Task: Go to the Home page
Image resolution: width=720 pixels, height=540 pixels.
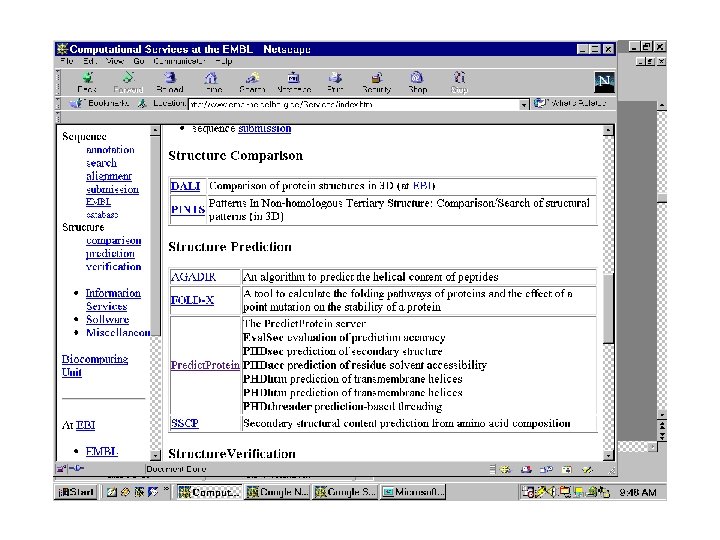Action: point(211,83)
